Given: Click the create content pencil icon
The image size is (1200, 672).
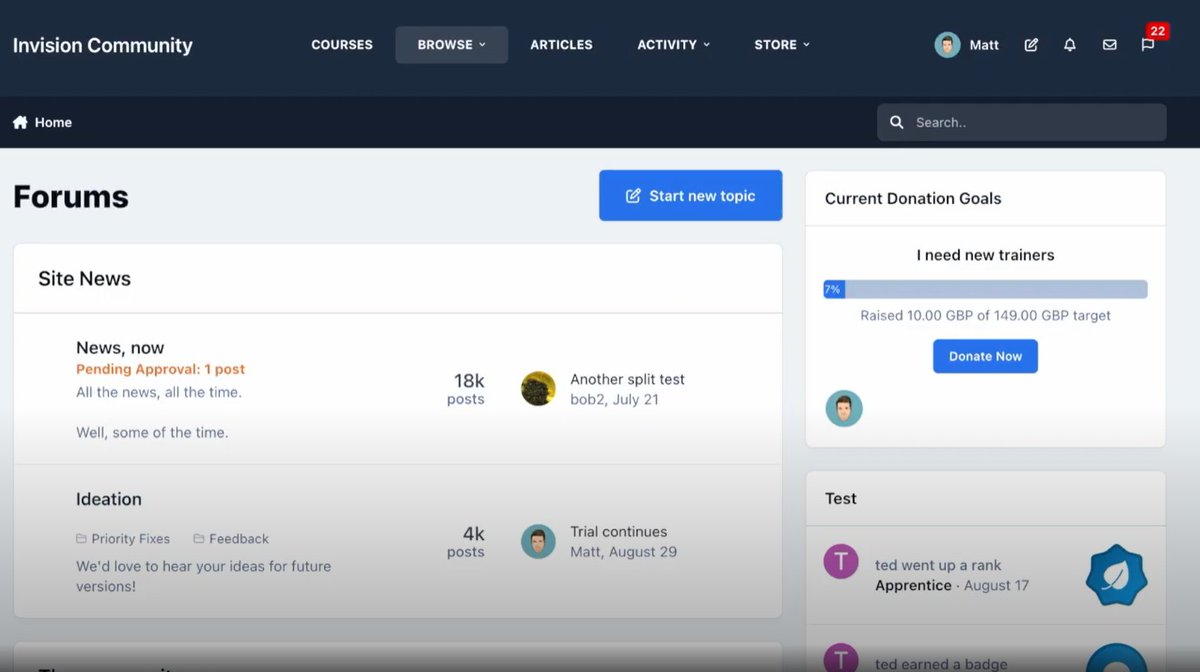Looking at the screenshot, I should 1031,45.
